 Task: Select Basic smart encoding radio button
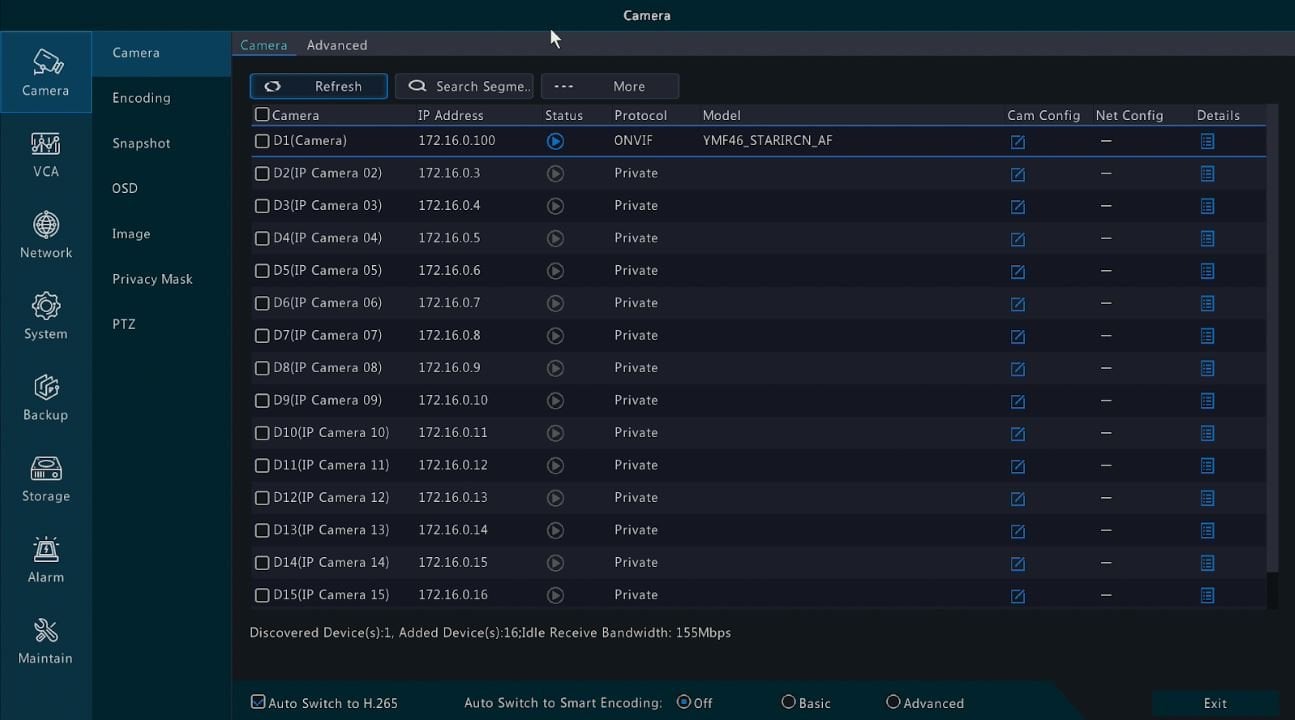pos(788,702)
